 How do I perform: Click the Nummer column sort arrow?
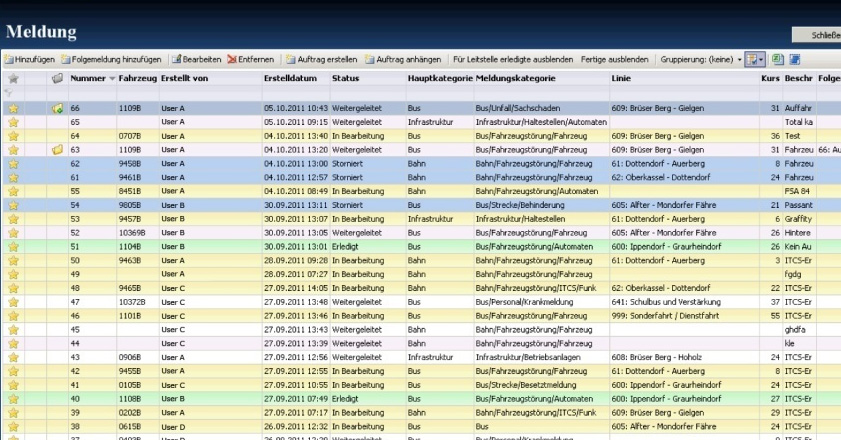pyautogui.click(x=112, y=79)
